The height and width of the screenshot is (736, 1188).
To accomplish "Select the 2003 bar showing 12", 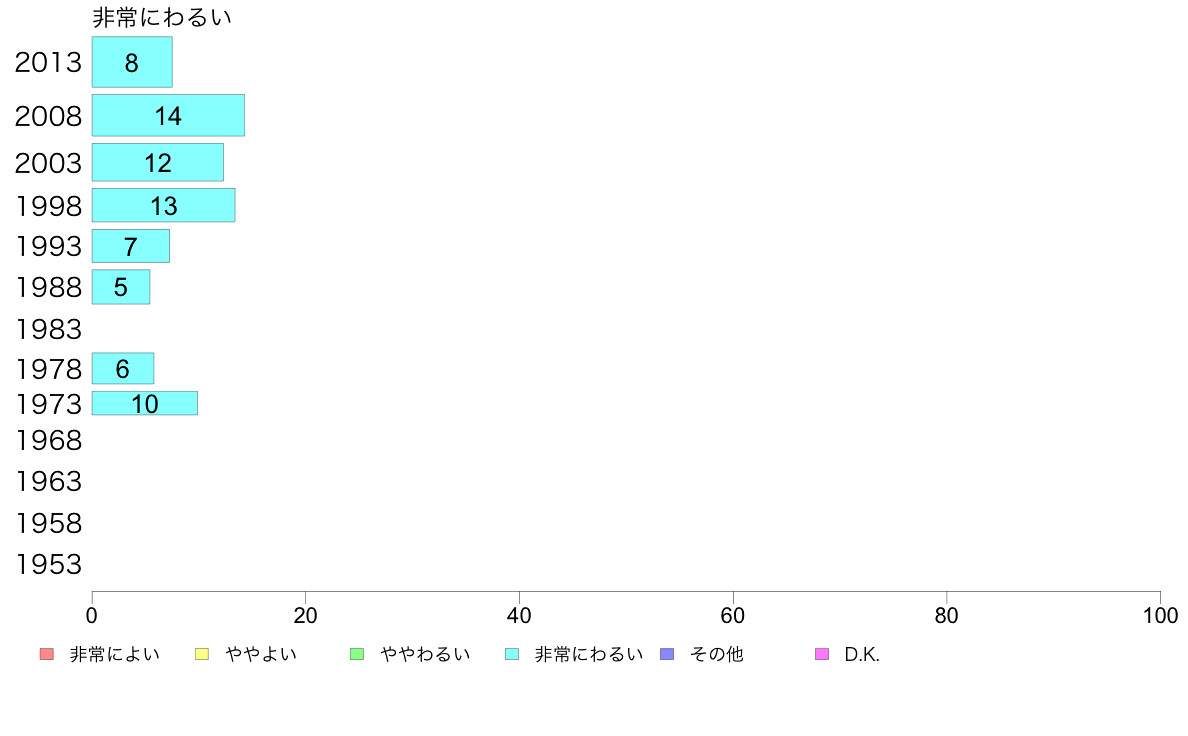I will (158, 162).
